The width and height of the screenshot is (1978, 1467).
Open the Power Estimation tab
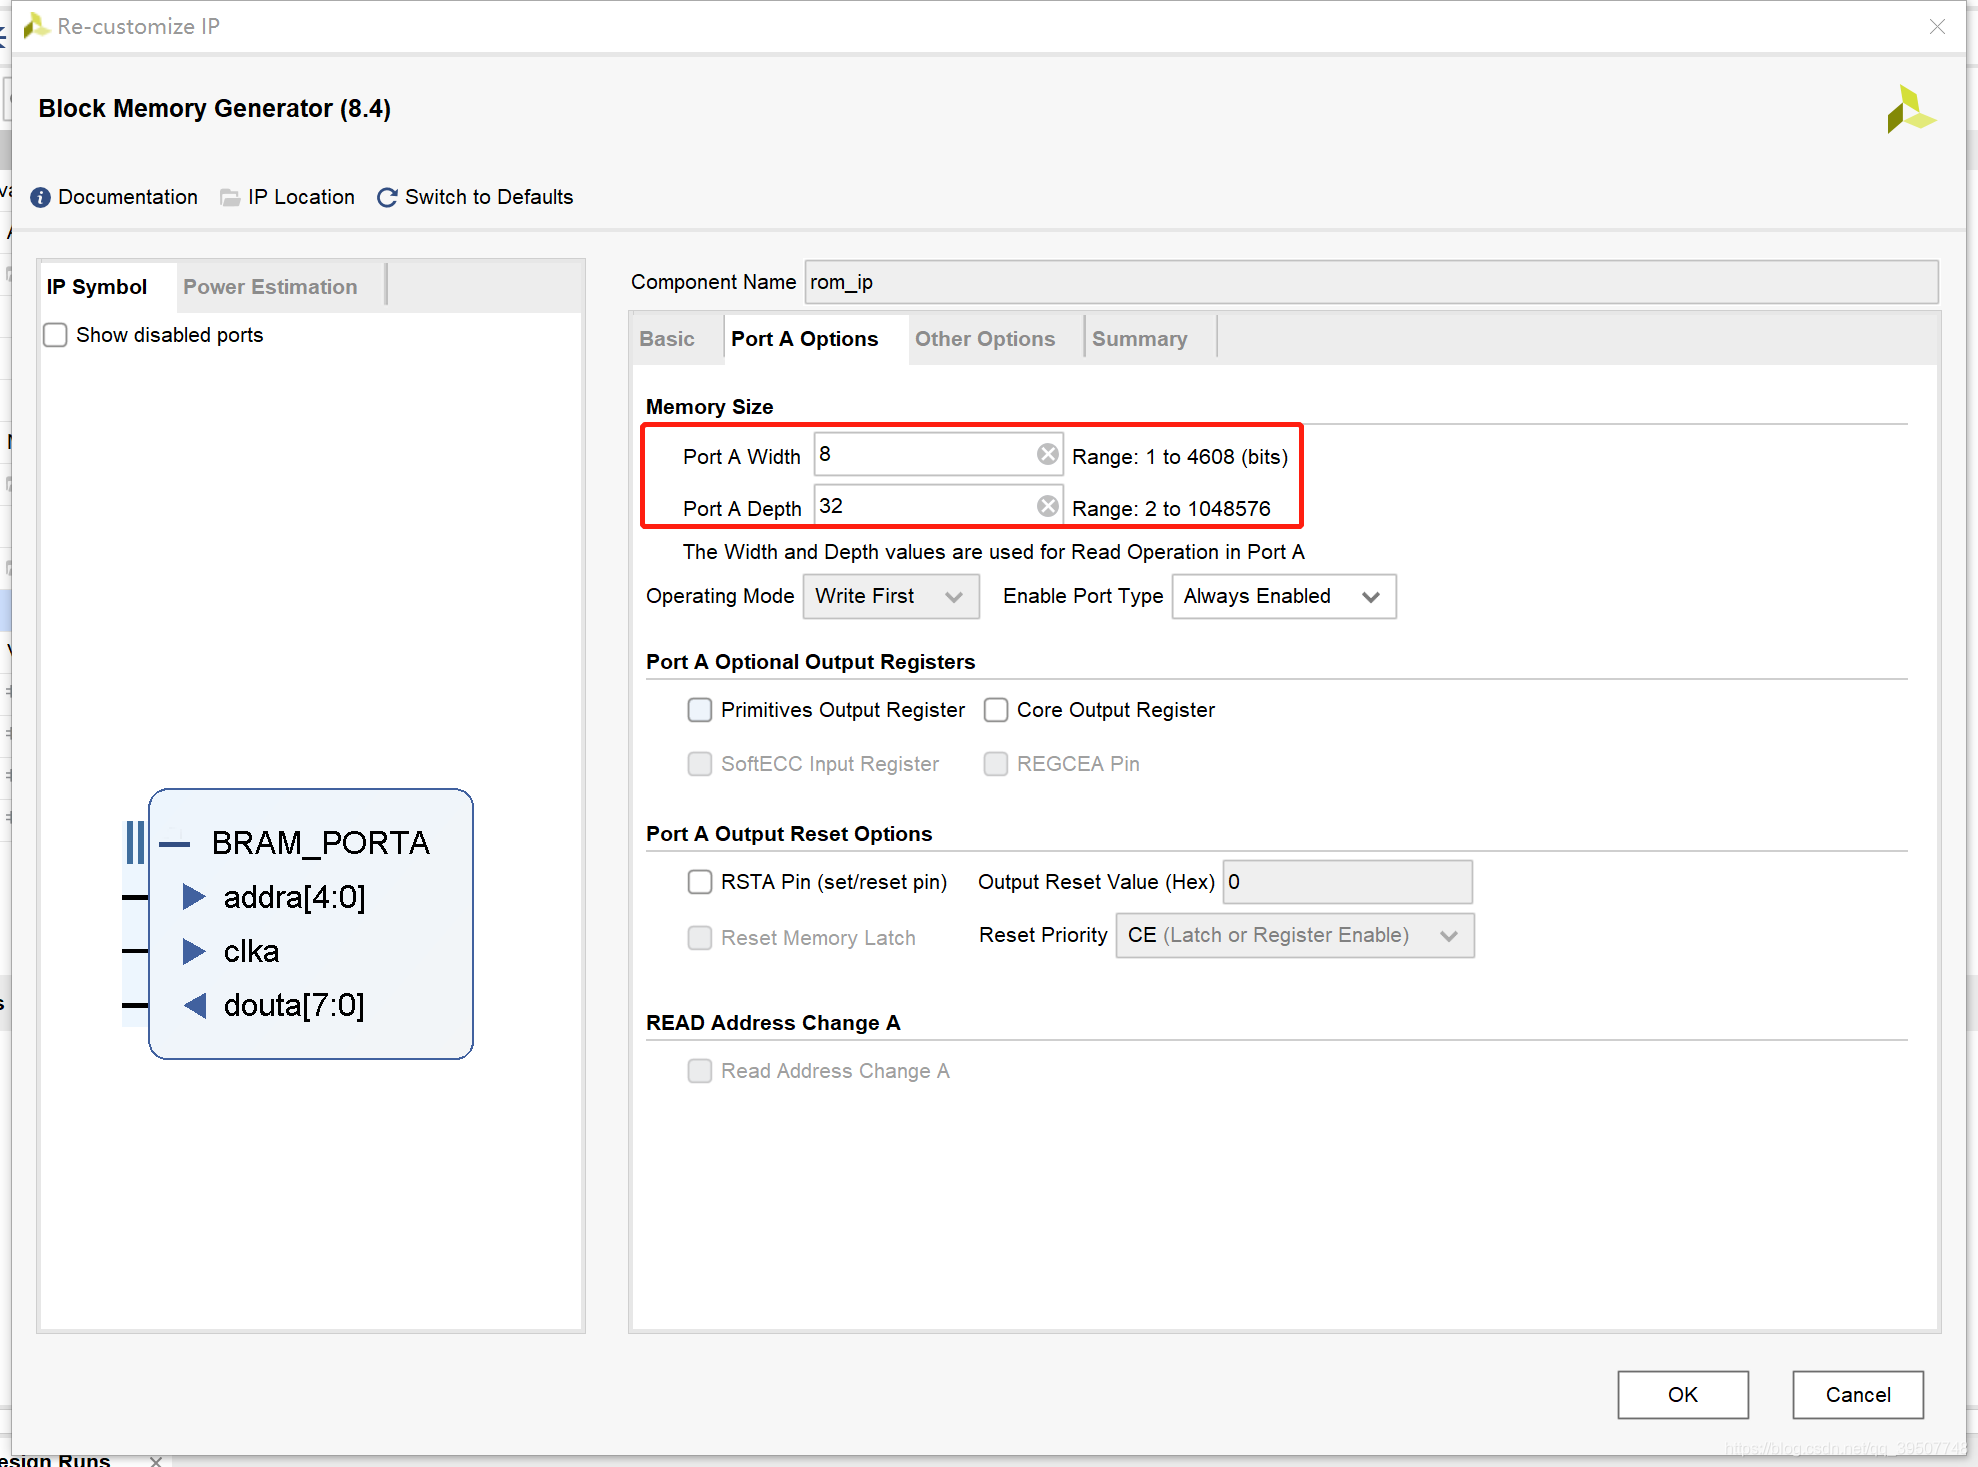pos(270,287)
